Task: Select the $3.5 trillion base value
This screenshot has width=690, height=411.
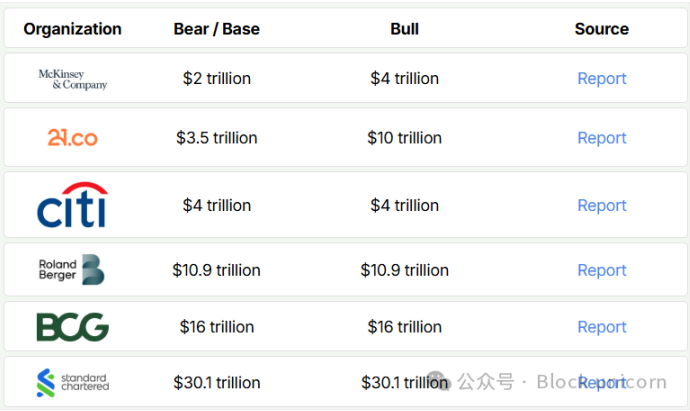Action: [x=217, y=138]
